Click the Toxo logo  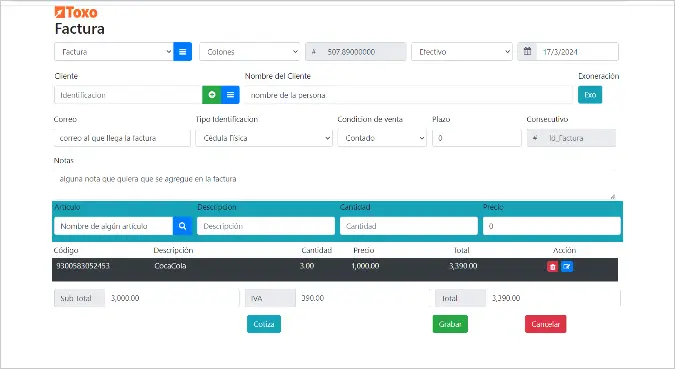click(x=76, y=12)
